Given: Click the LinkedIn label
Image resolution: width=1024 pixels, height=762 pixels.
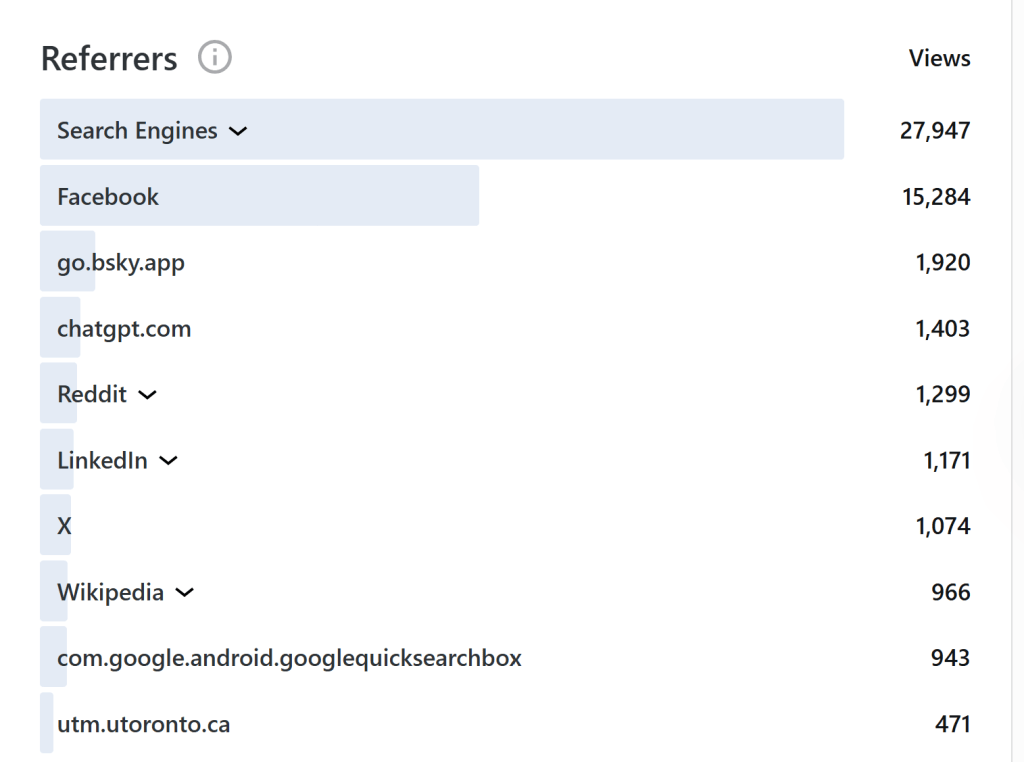Looking at the screenshot, I should click(102, 461).
